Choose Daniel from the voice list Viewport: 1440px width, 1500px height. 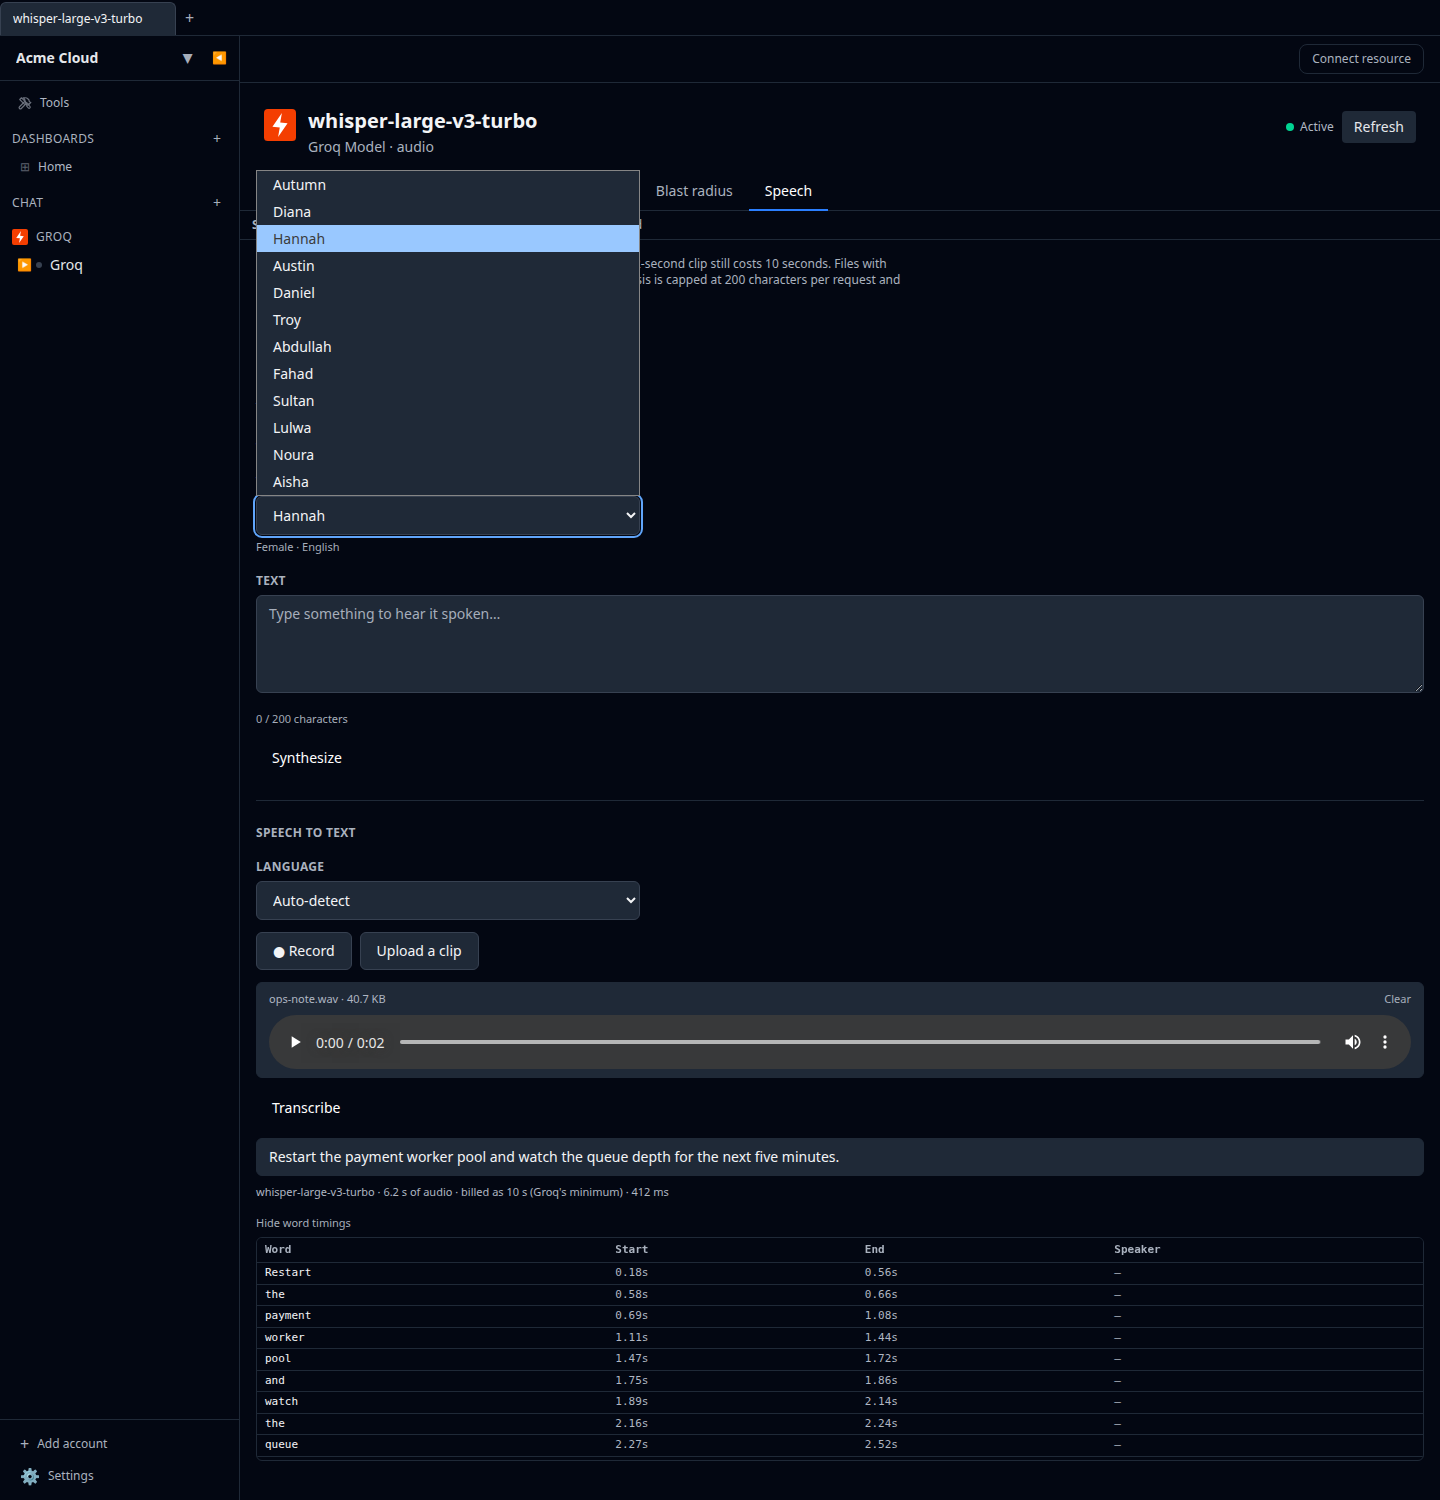click(448, 293)
